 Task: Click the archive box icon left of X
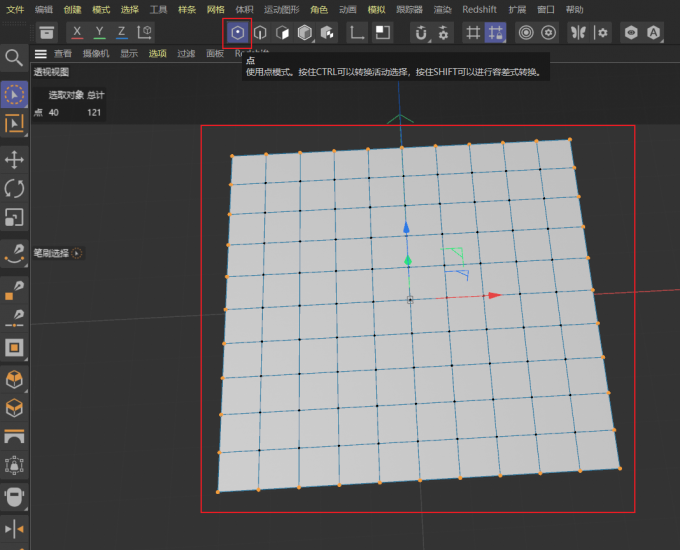pos(46,33)
